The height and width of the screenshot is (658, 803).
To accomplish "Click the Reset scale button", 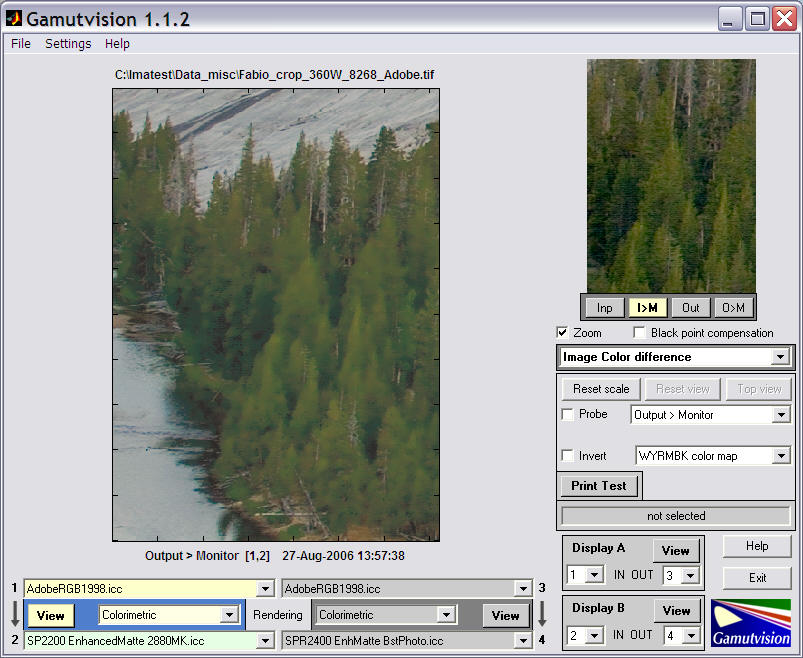I will click(x=601, y=389).
